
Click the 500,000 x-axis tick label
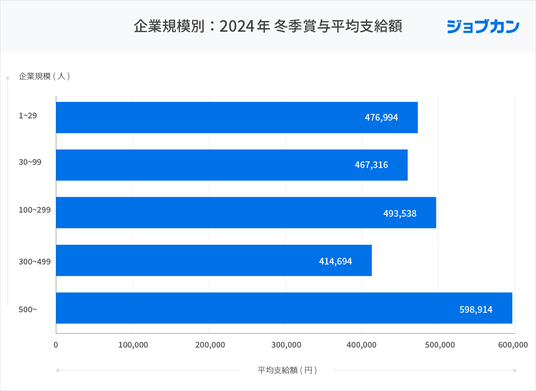[x=440, y=345]
